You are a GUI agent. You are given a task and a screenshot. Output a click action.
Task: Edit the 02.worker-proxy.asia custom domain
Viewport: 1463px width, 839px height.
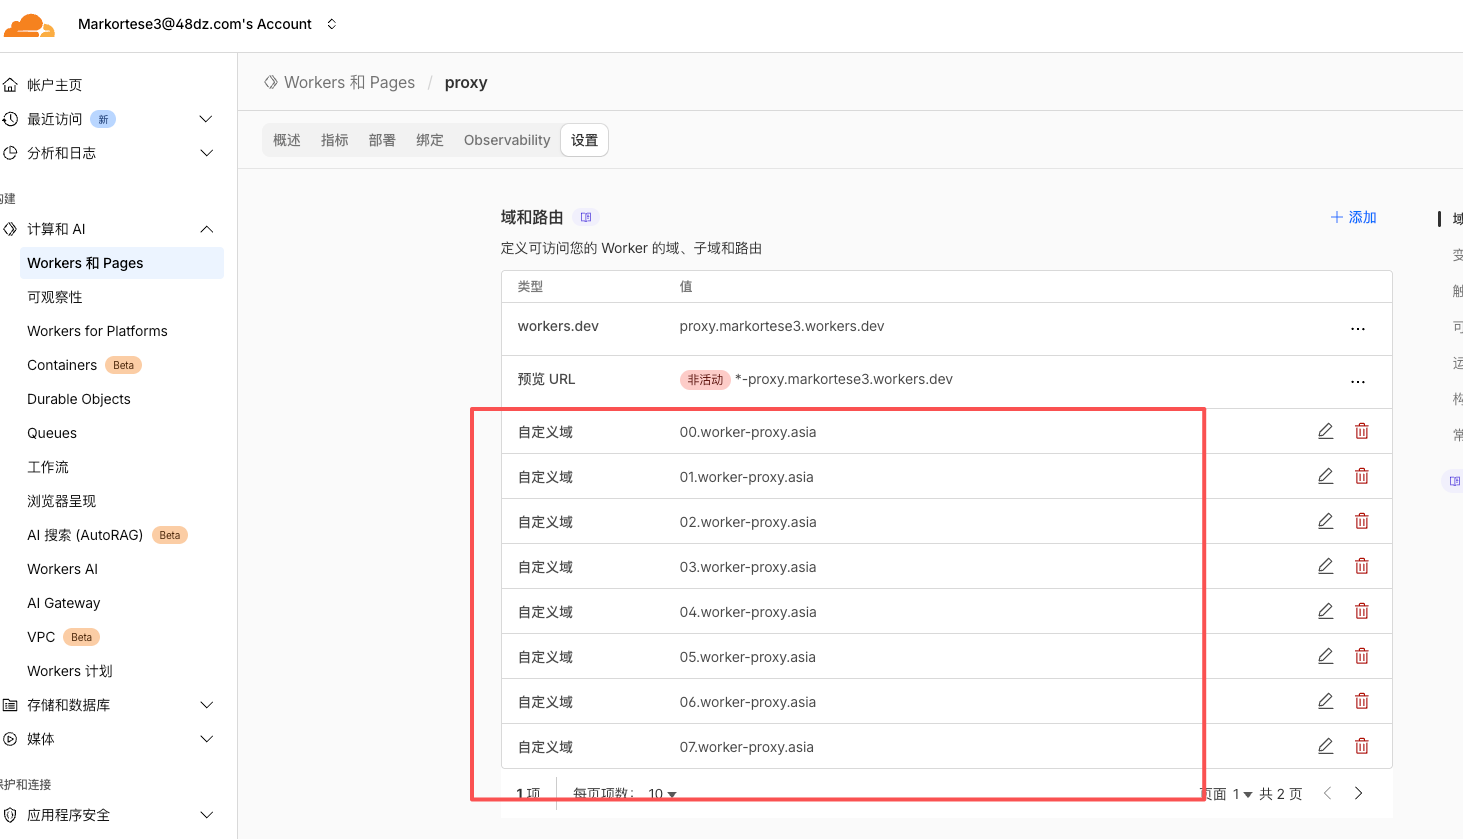pos(1325,521)
